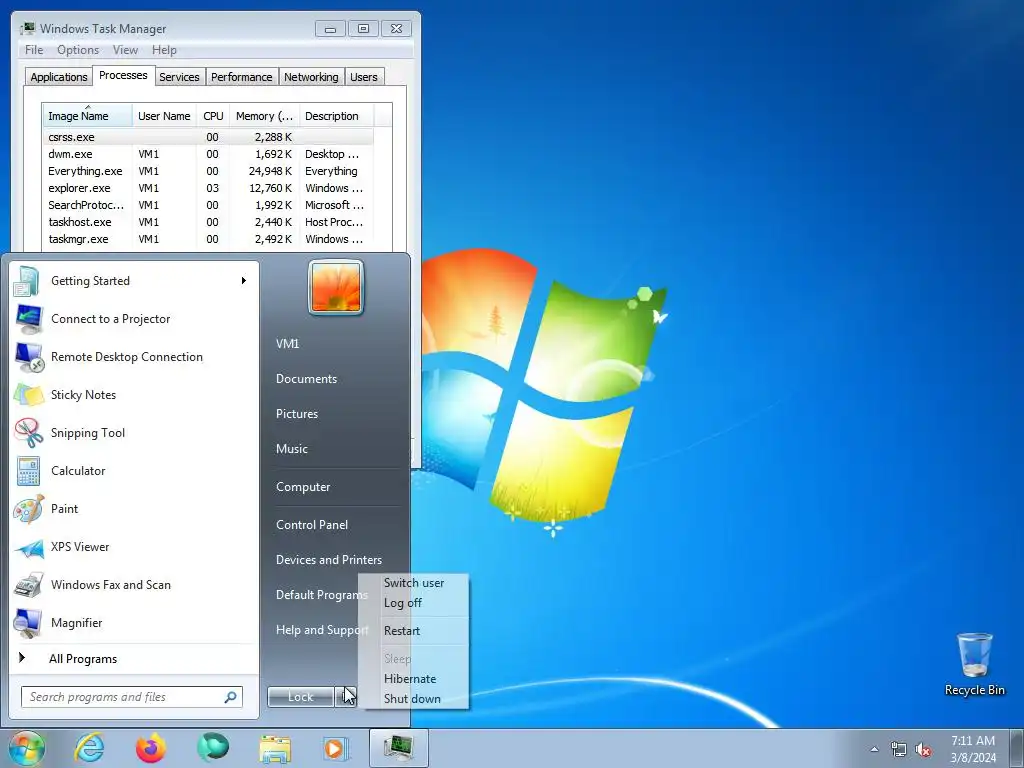Select Switch user in power menu
The height and width of the screenshot is (768, 1024).
click(414, 583)
